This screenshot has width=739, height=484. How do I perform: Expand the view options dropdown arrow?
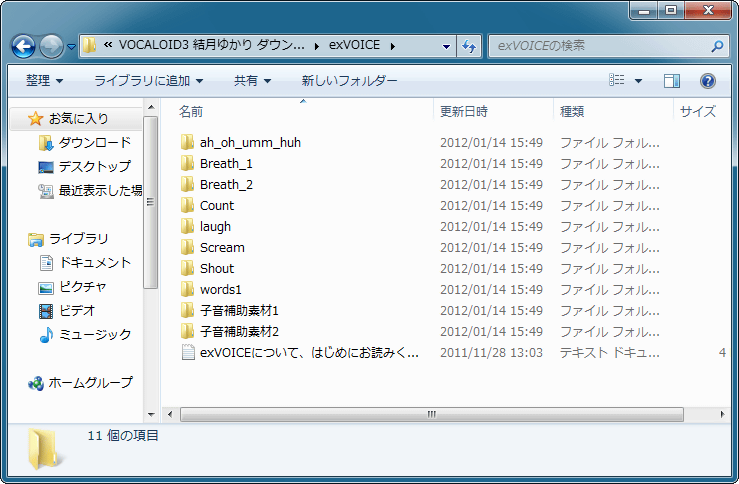tap(638, 81)
